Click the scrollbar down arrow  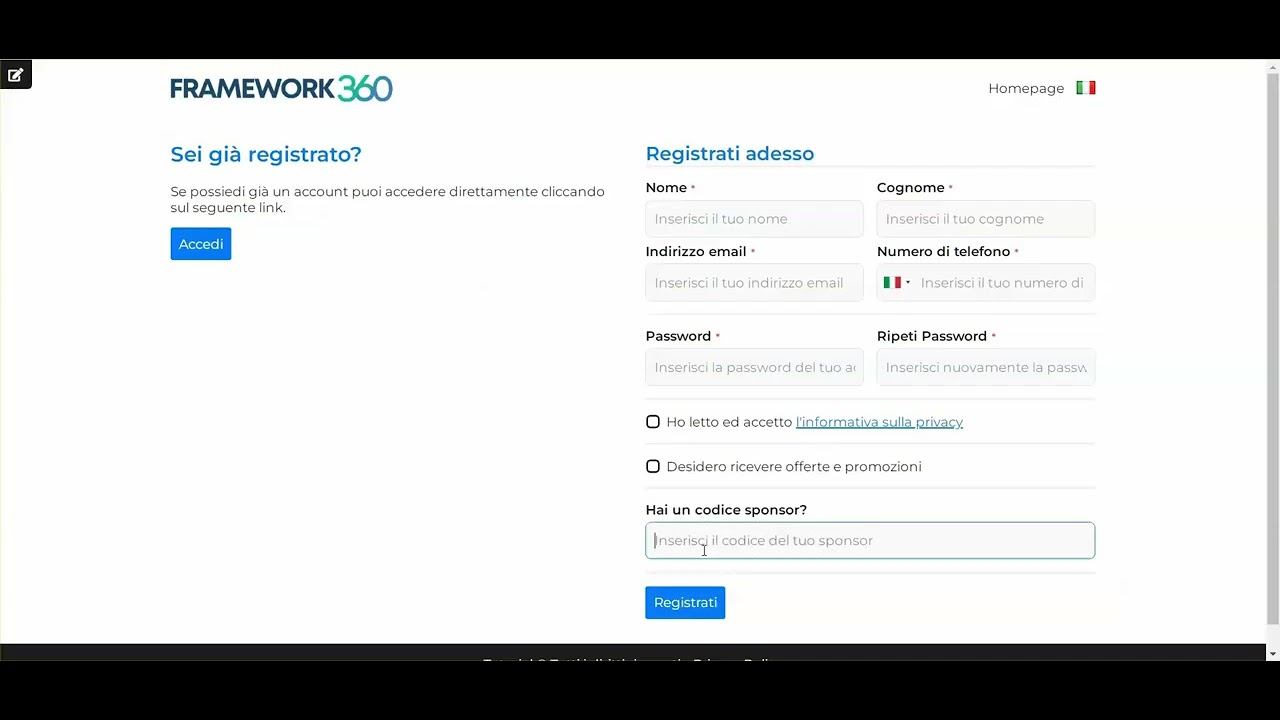click(1272, 653)
